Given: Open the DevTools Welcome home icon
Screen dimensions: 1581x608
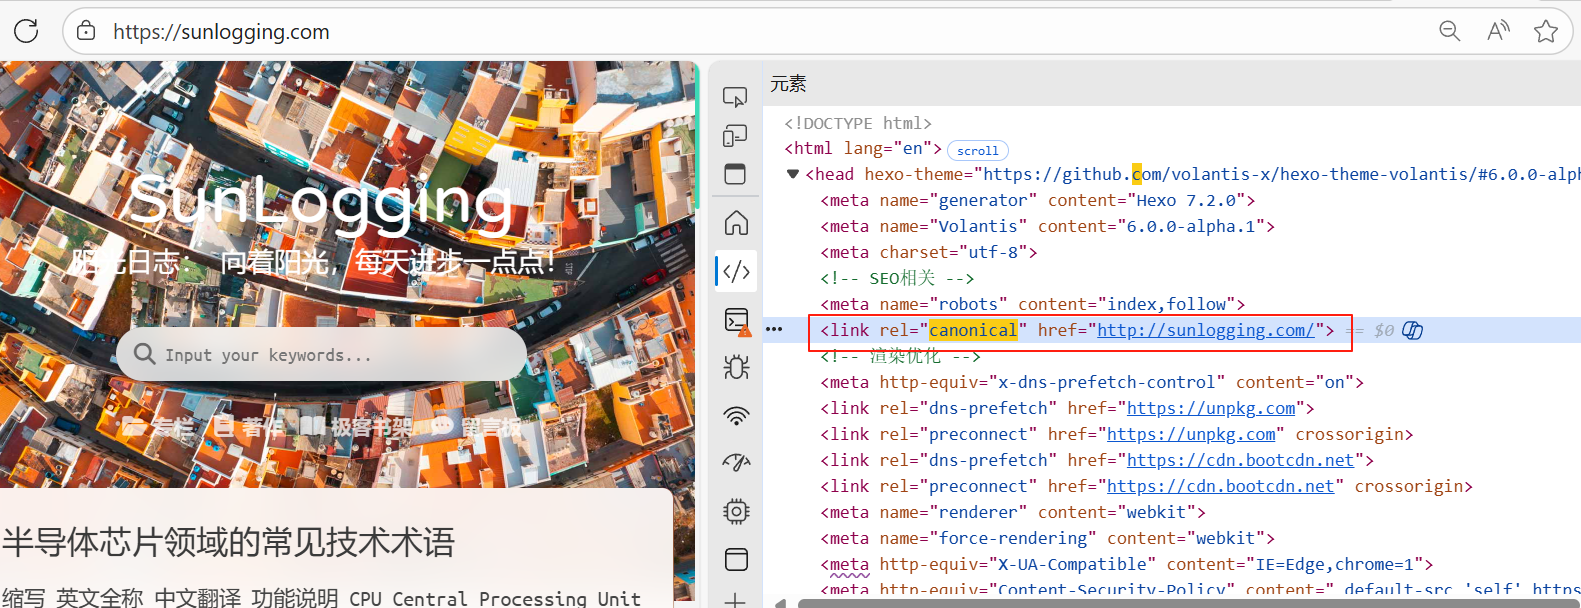Looking at the screenshot, I should coord(736,222).
